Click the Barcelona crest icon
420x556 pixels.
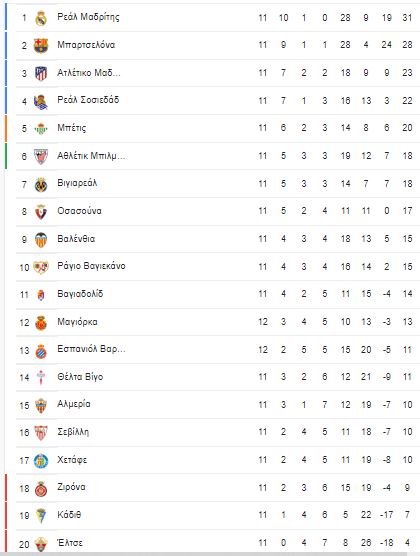tap(41, 45)
